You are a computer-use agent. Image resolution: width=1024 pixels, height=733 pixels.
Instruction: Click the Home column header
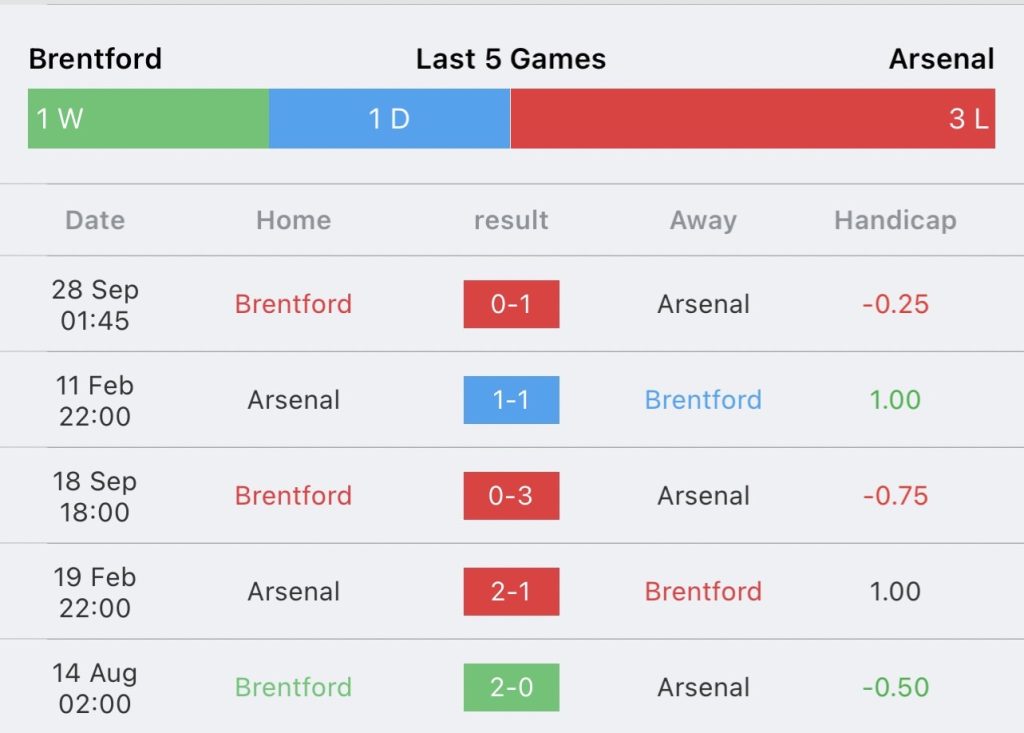tap(293, 220)
